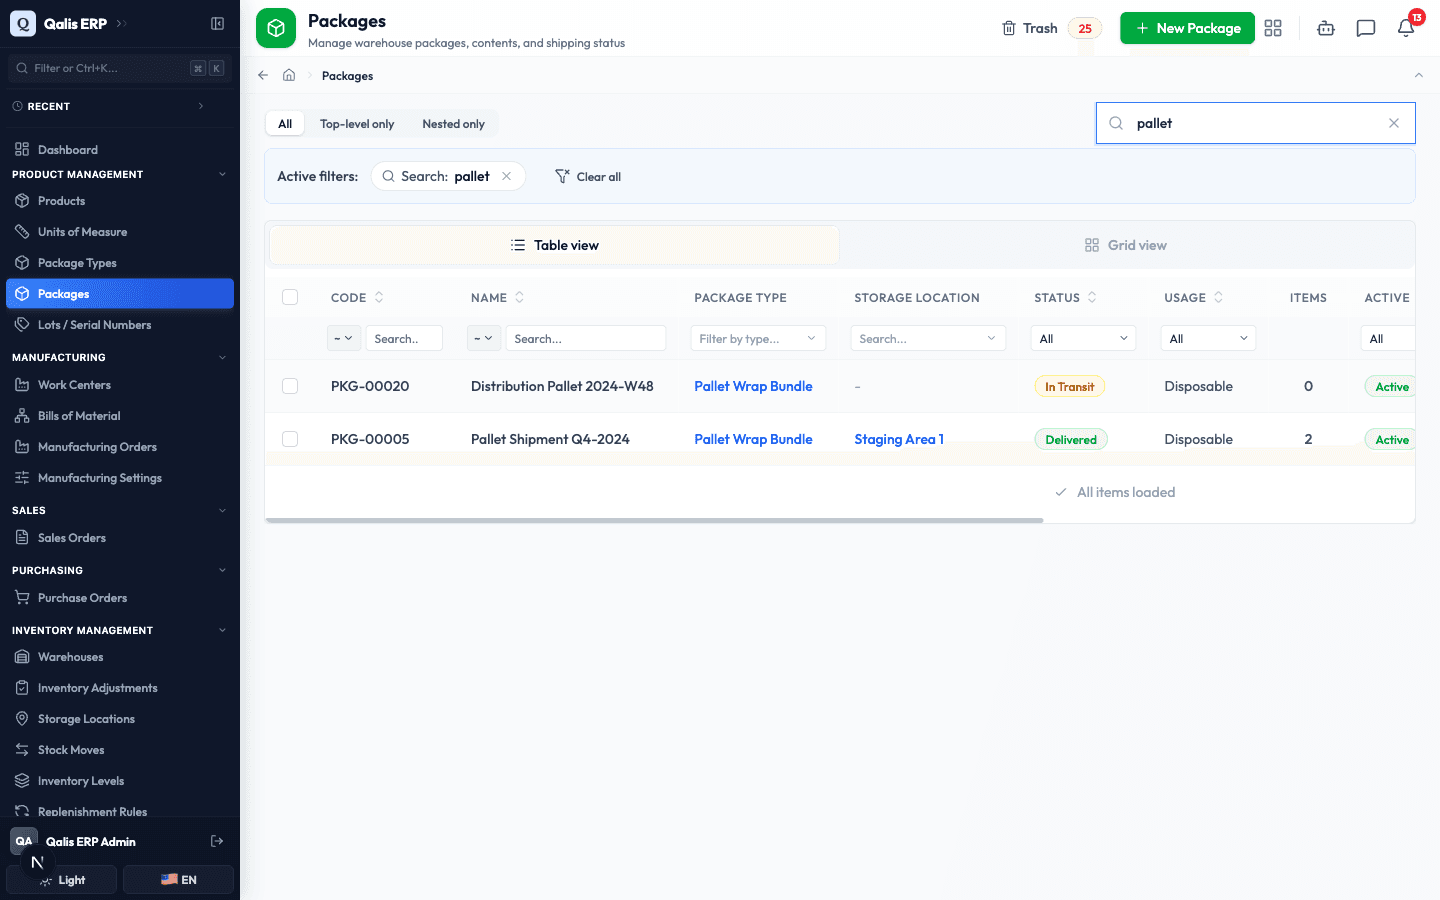1440x900 pixels.
Task: Go to home via breadcrumb icon
Action: click(x=289, y=75)
